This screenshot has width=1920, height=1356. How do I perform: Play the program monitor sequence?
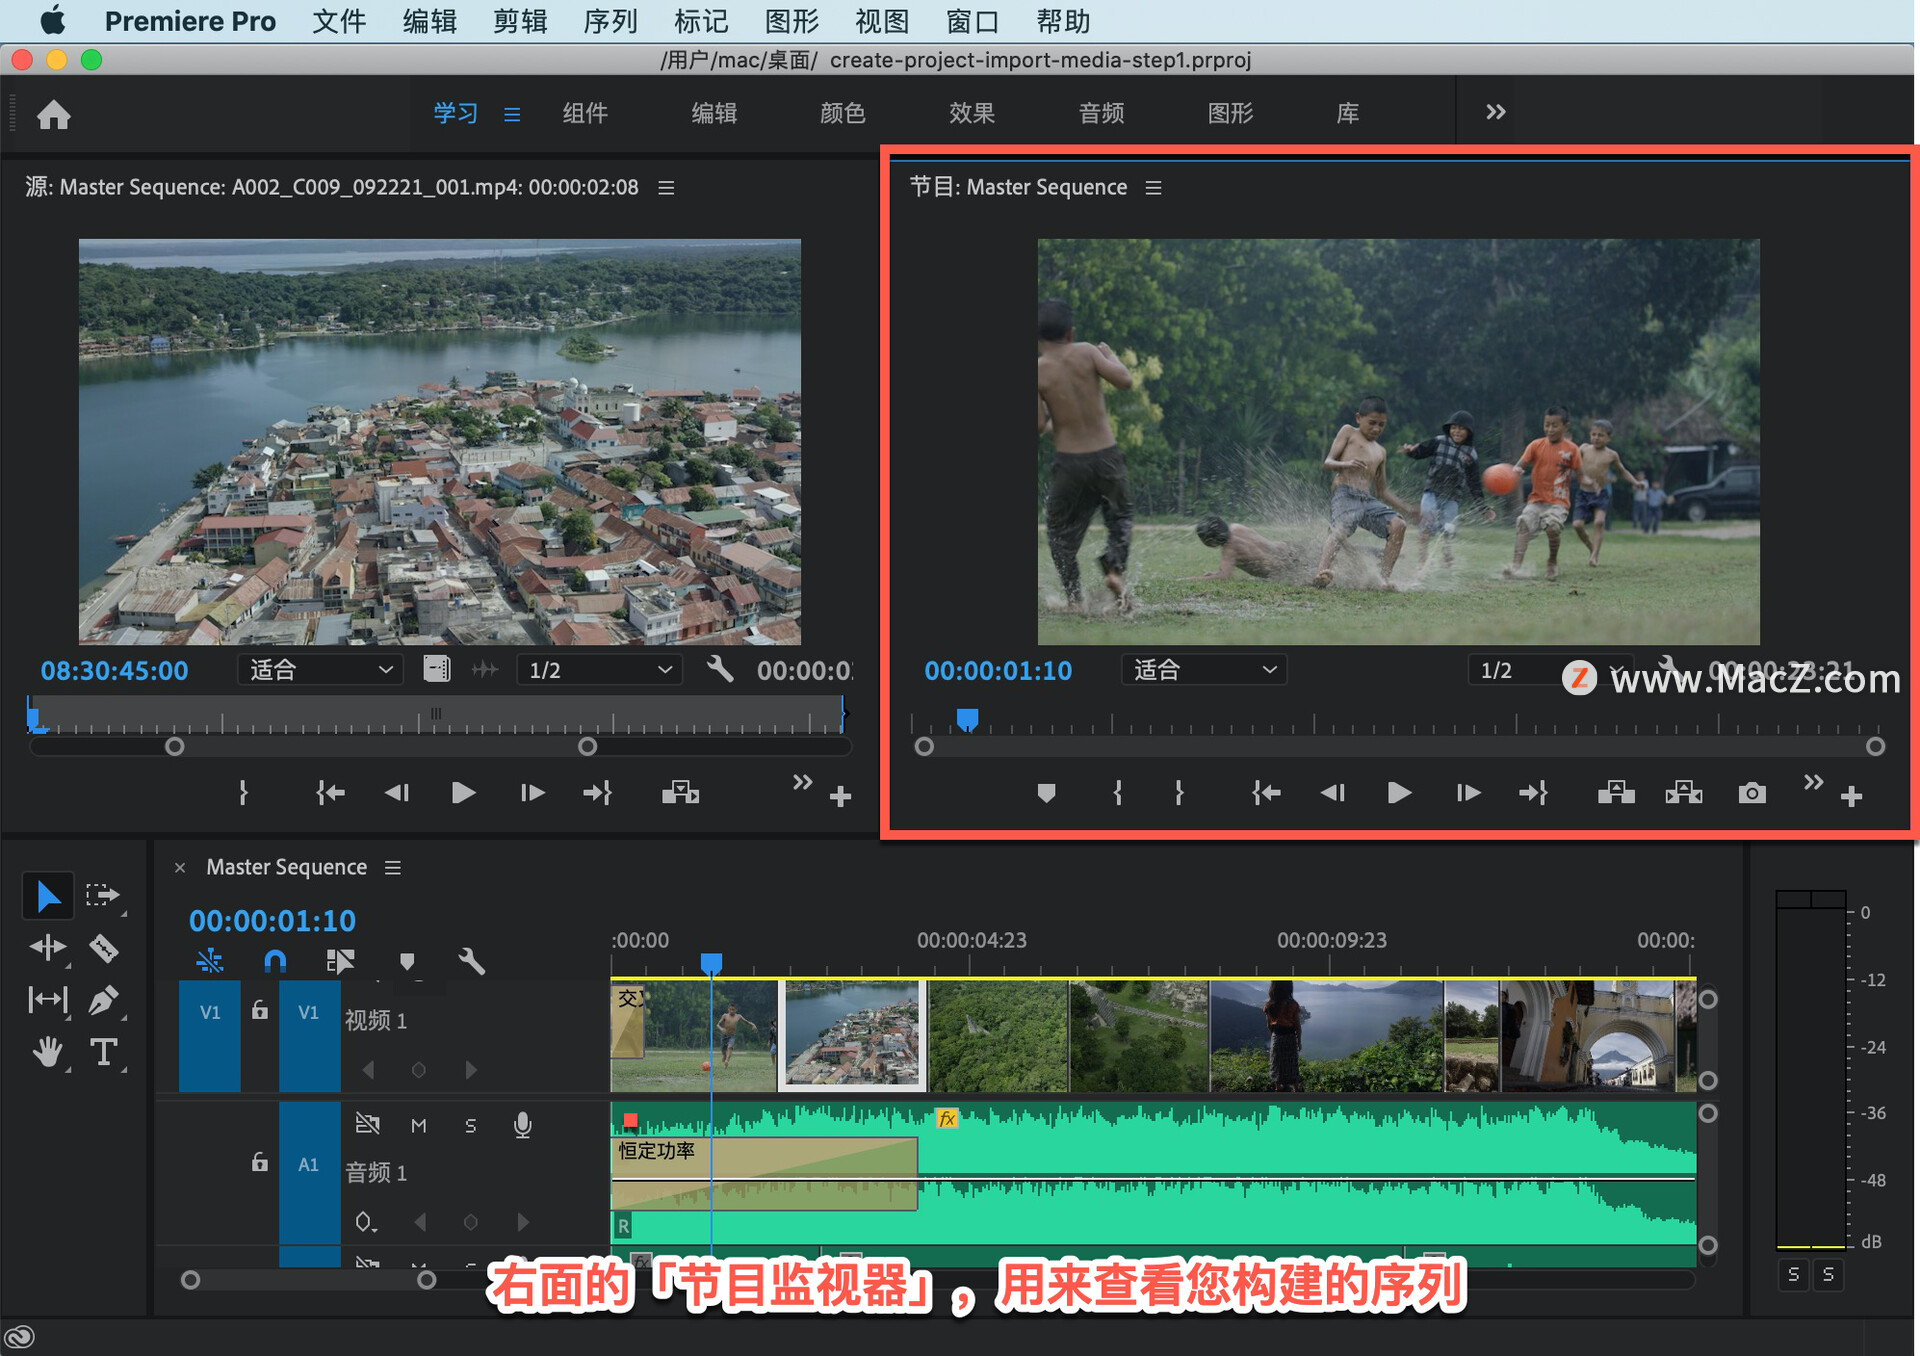(1399, 793)
